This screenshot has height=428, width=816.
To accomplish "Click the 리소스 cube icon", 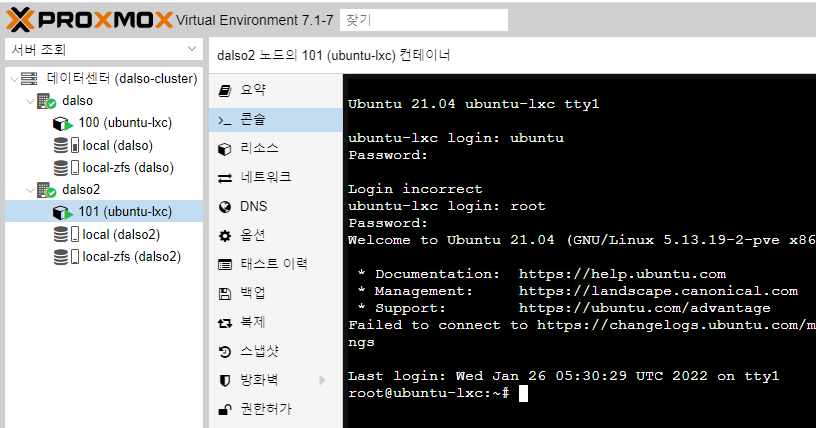I will click(x=225, y=149).
